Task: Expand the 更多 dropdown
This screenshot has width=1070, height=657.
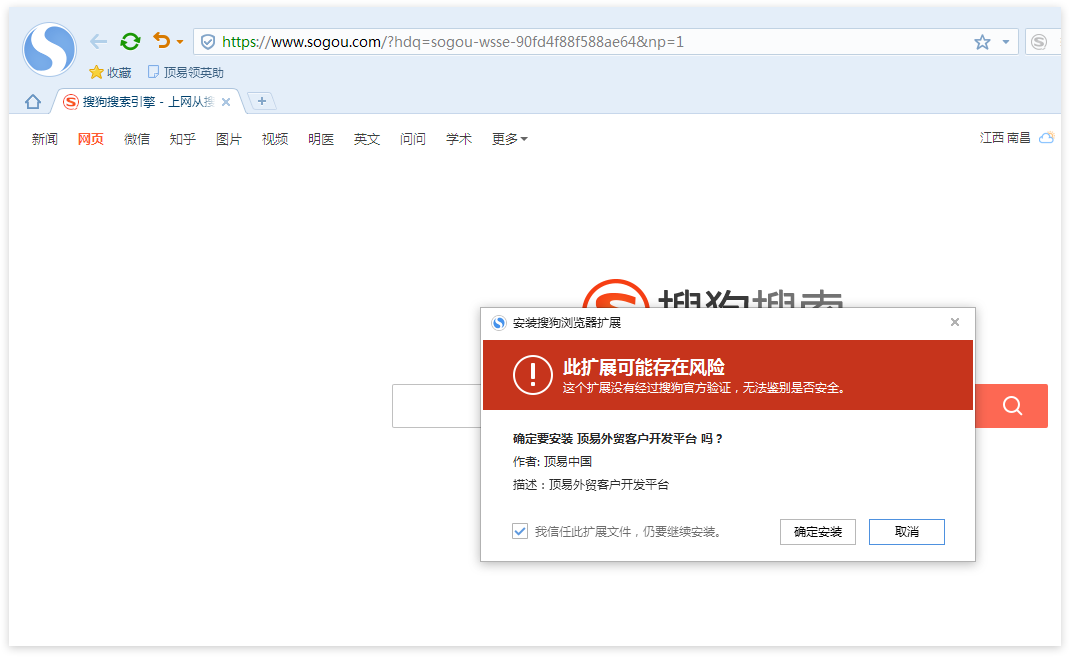Action: (510, 139)
